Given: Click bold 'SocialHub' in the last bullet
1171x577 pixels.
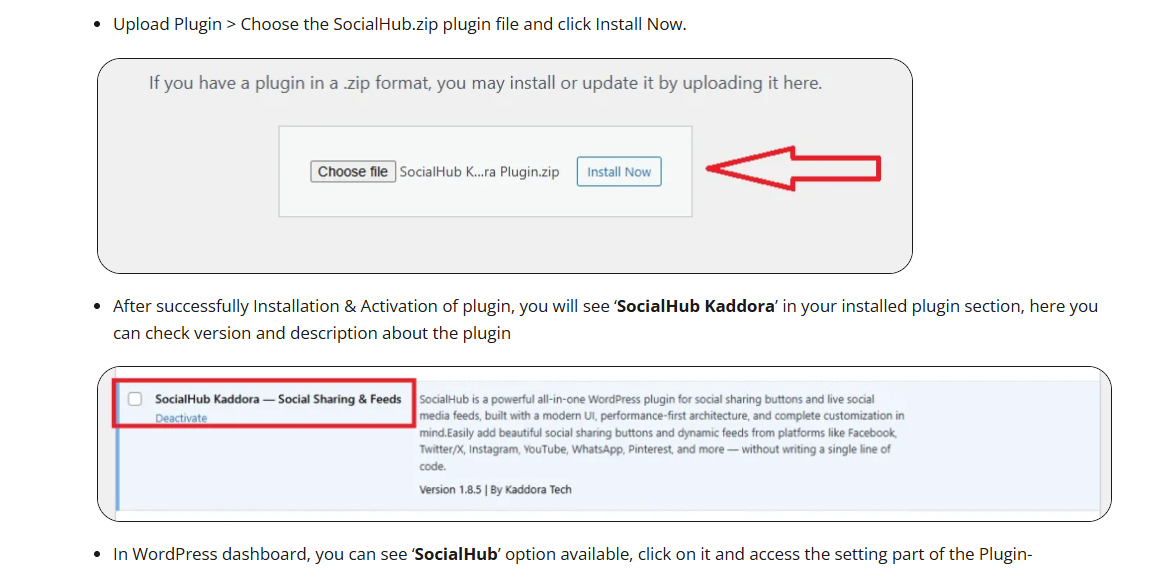Looking at the screenshot, I should coord(457,554).
